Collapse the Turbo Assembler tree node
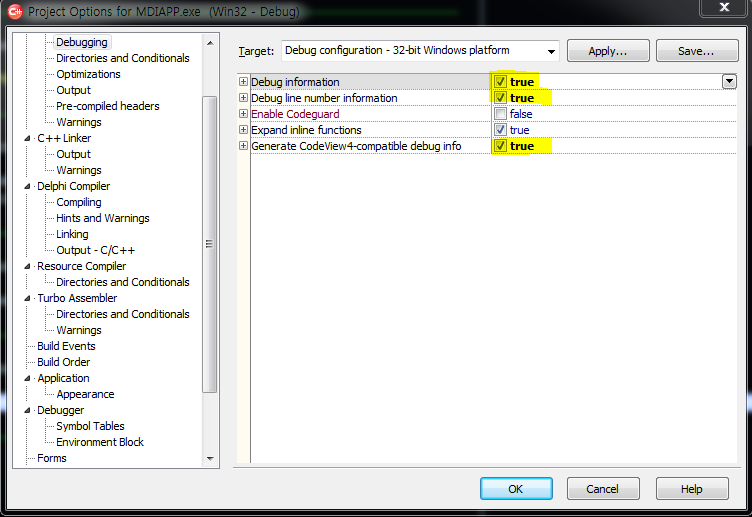This screenshot has width=752, height=517. [27, 298]
